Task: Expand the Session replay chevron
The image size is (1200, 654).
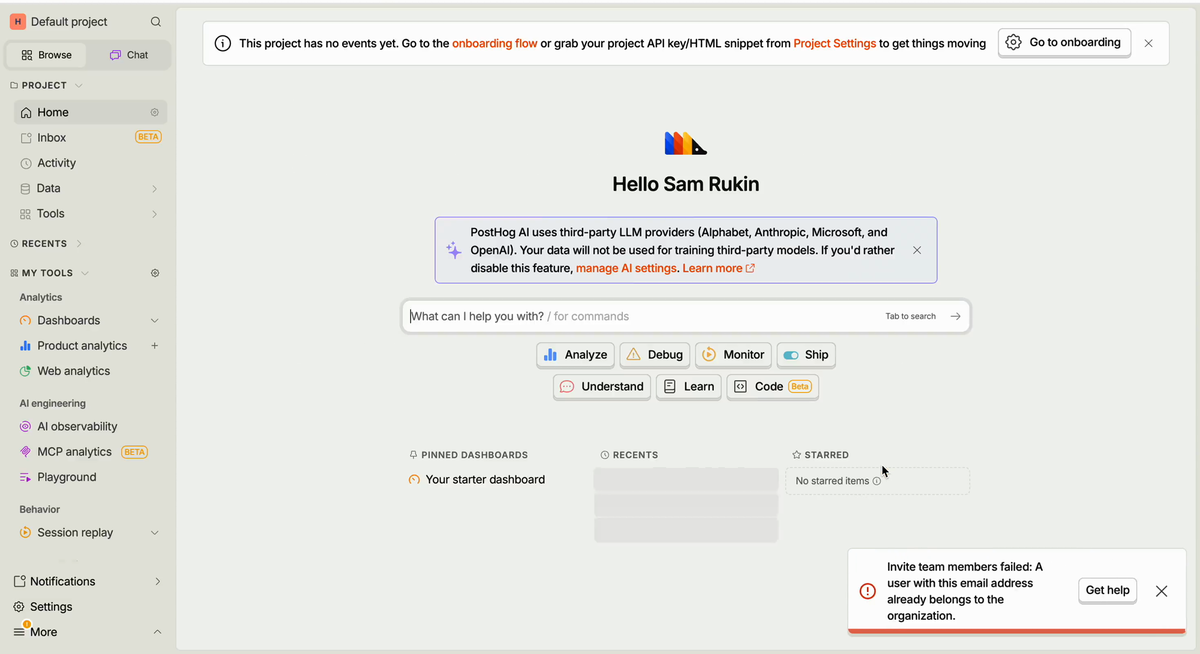Action: (154, 533)
